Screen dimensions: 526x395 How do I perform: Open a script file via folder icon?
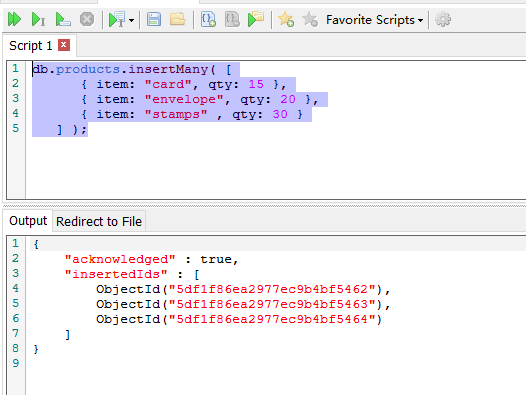pyautogui.click(x=177, y=19)
